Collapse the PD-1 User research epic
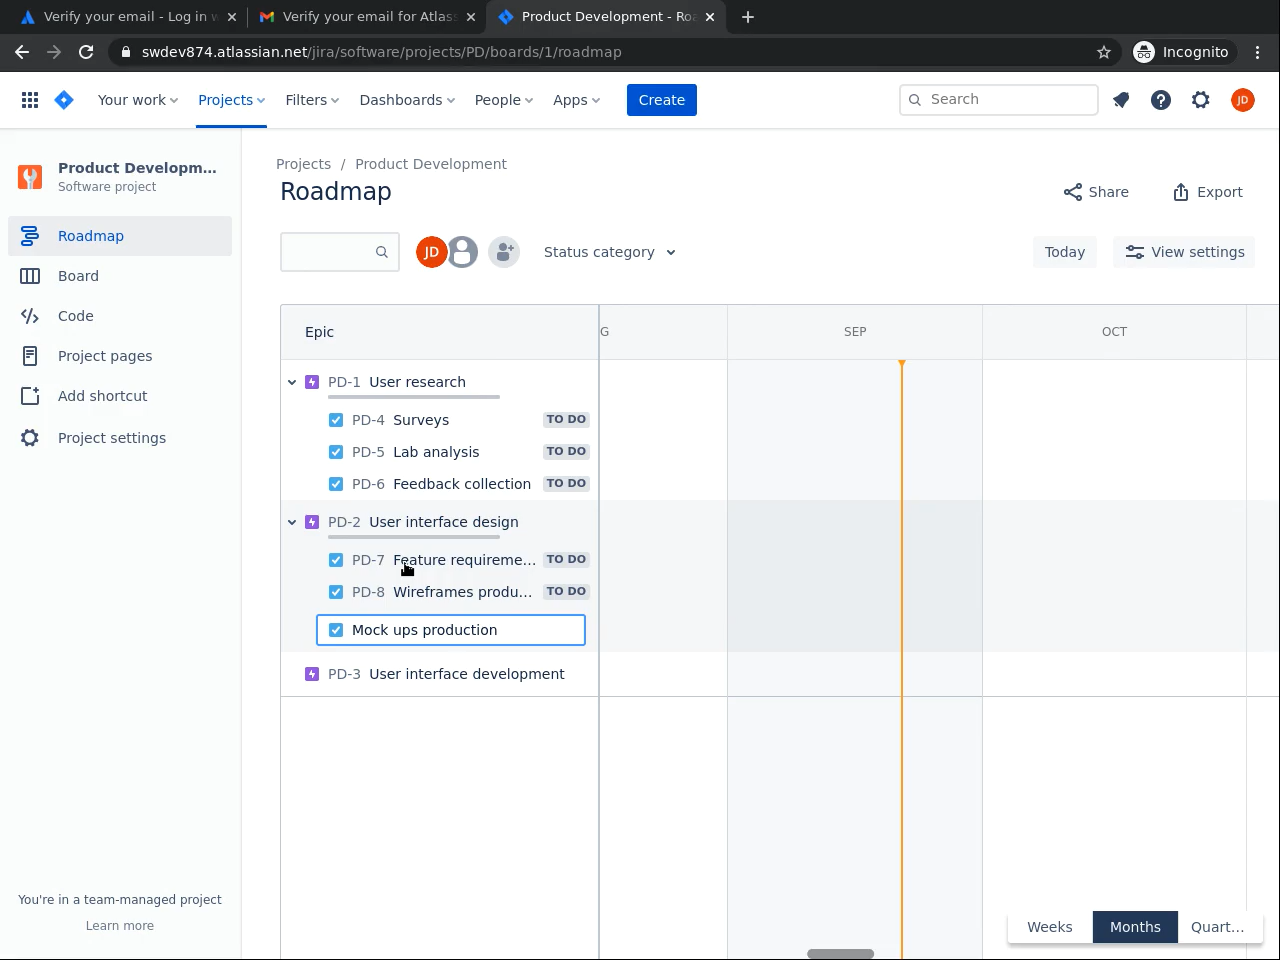Screen dimensions: 1280x960 (292, 382)
